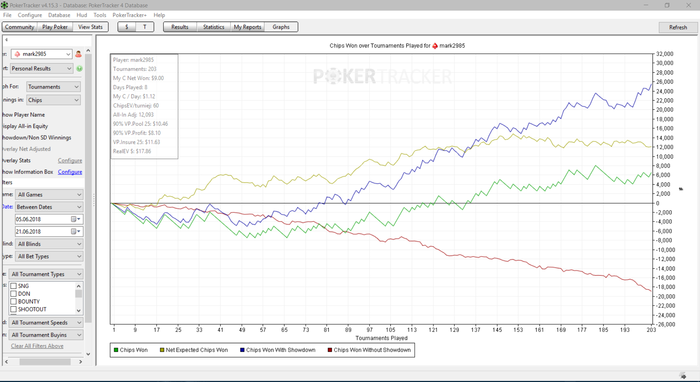Image resolution: width=700 pixels, height=382 pixels.
Task: Open the File menu
Action: click(x=7, y=15)
